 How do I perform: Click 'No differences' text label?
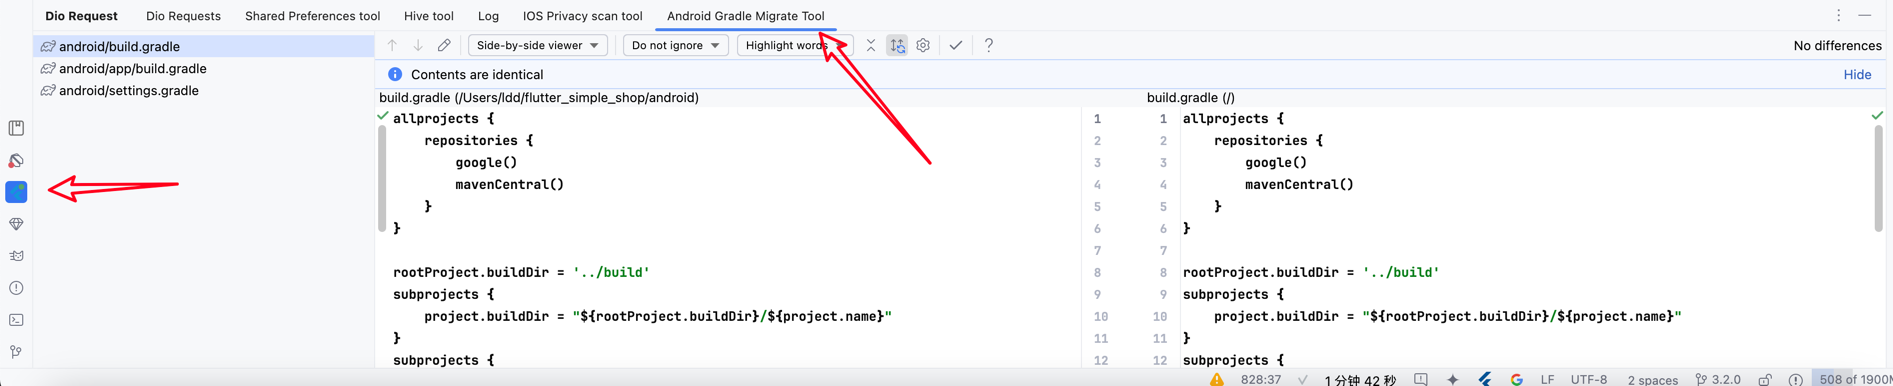click(1837, 45)
